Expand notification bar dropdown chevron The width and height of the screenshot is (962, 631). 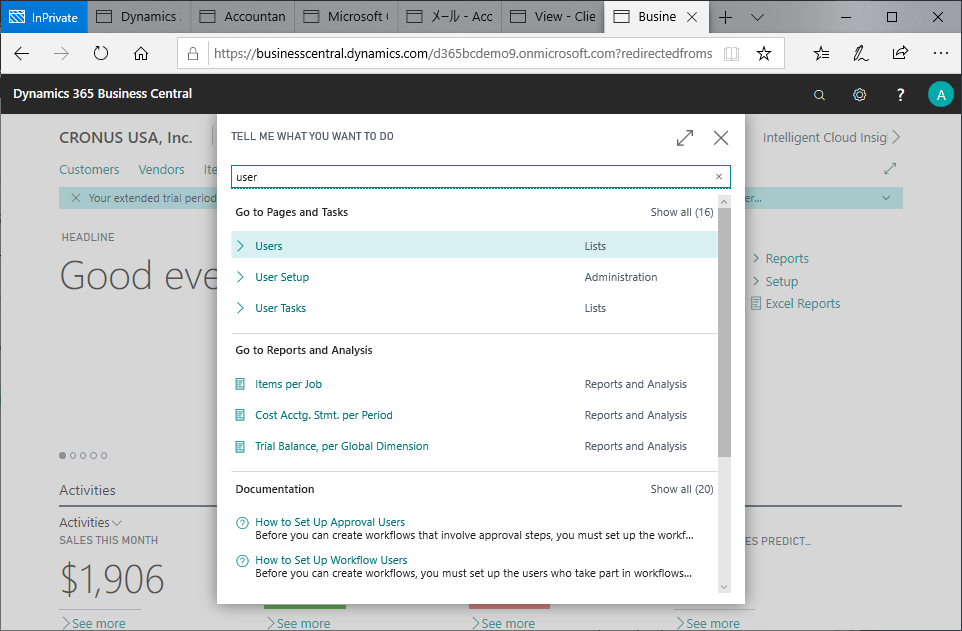click(886, 198)
